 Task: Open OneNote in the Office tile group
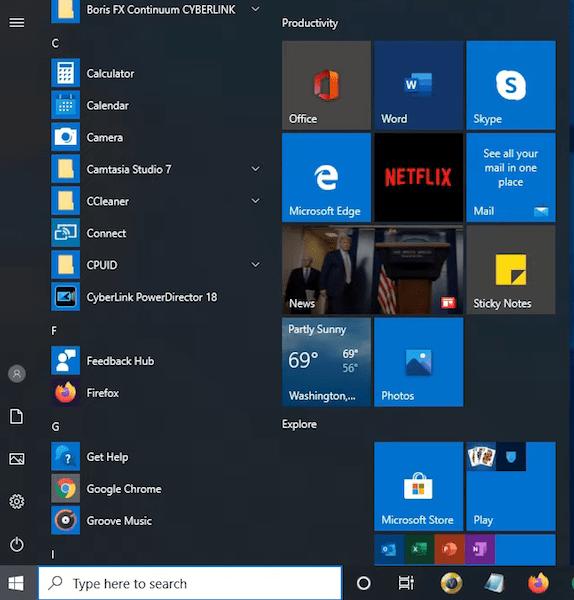tap(480, 549)
